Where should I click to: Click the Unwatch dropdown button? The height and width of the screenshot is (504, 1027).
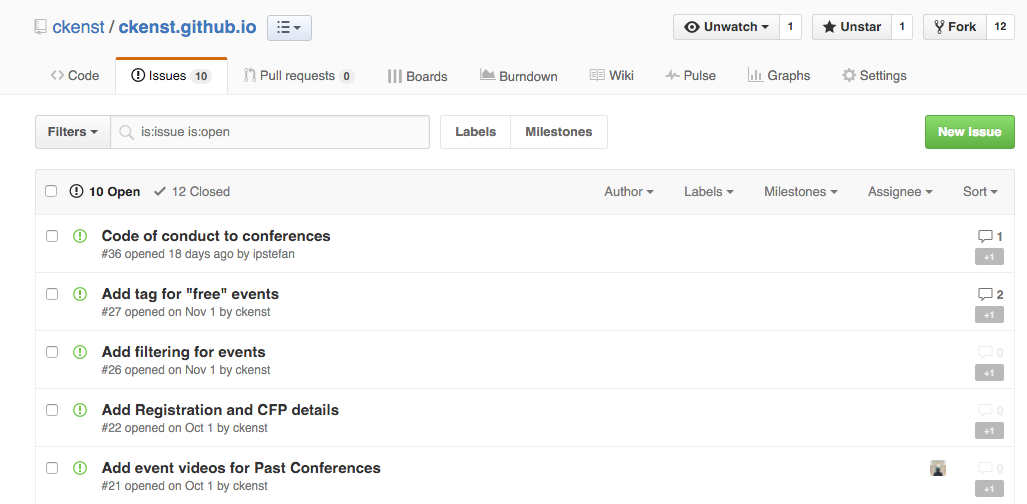726,27
